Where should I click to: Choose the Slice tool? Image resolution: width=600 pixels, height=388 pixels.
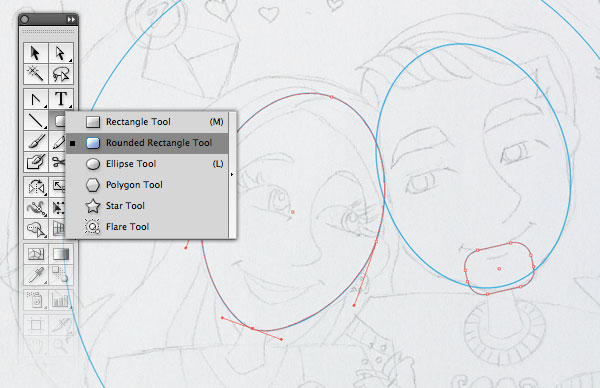point(60,325)
